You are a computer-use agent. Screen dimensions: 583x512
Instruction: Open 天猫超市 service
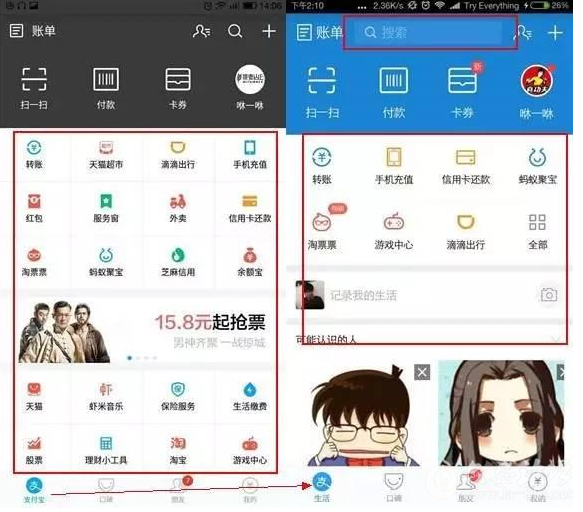tap(106, 155)
